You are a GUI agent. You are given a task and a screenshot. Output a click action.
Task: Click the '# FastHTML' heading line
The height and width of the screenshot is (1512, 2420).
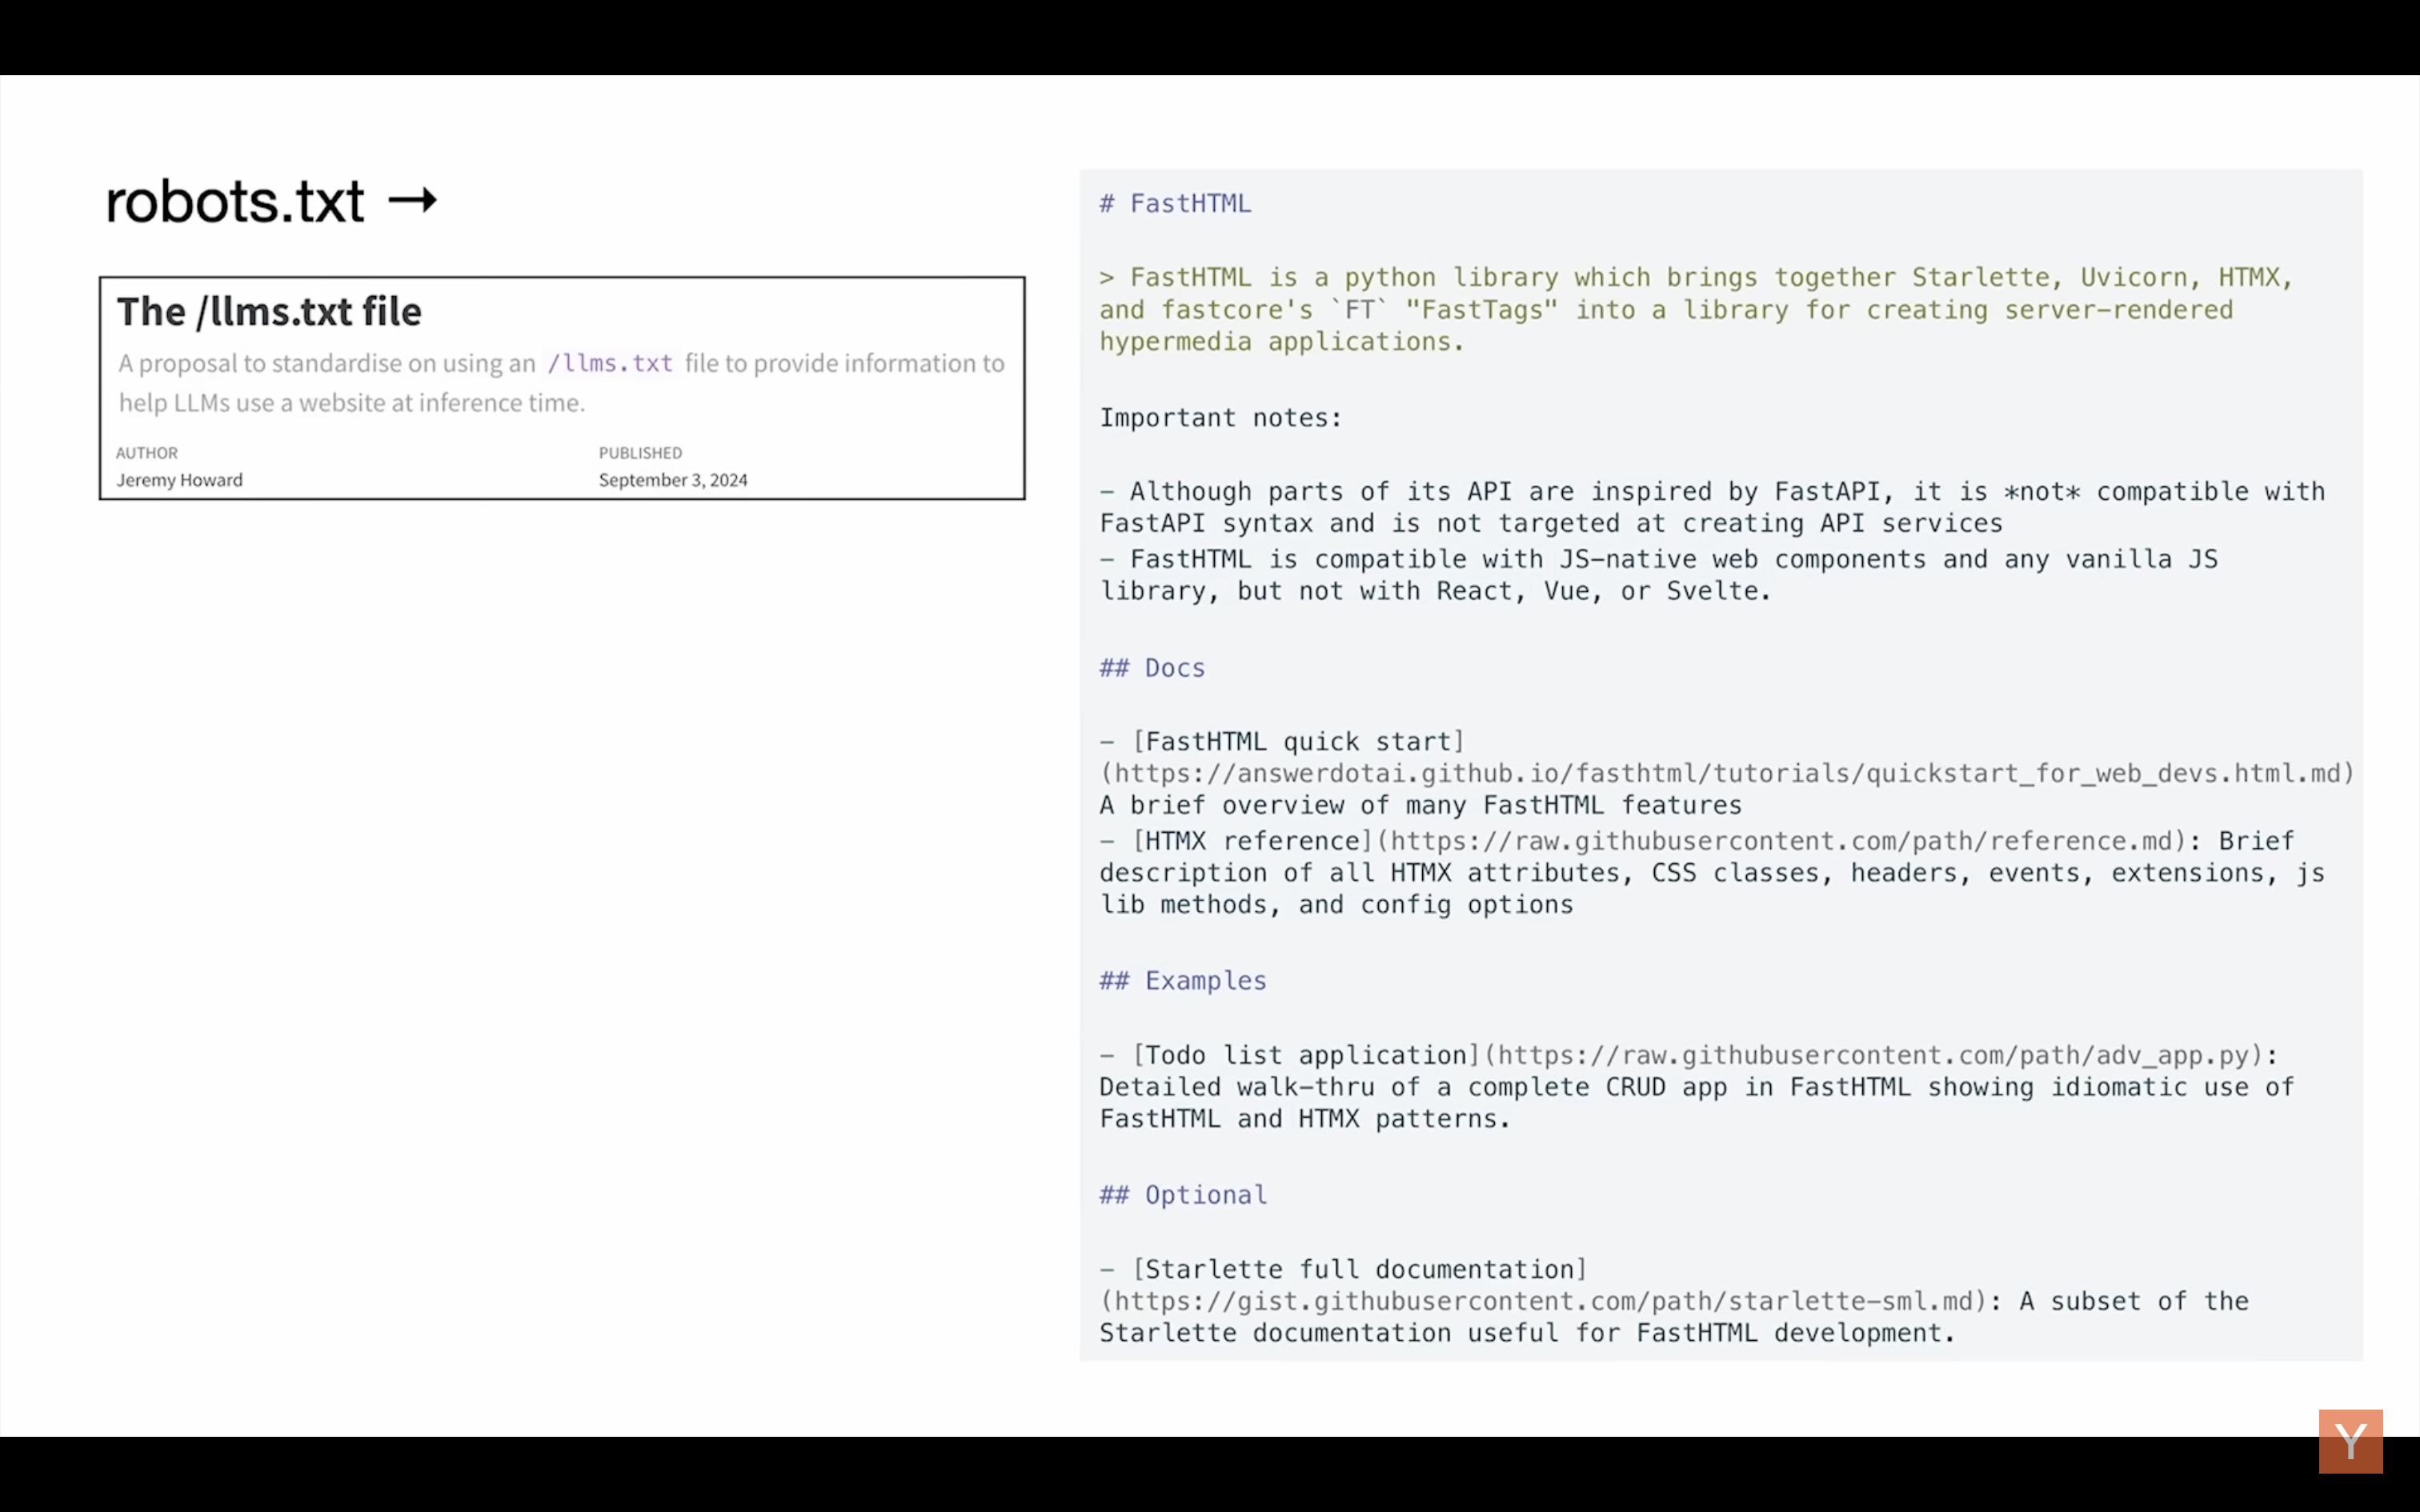(1175, 203)
